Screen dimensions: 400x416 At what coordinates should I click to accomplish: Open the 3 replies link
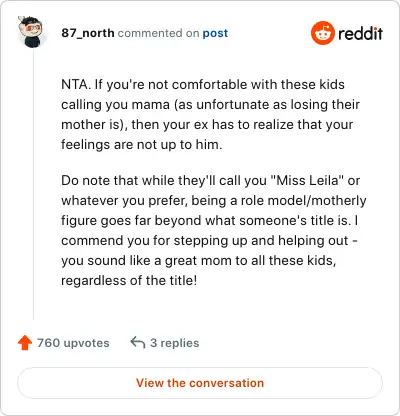(175, 343)
